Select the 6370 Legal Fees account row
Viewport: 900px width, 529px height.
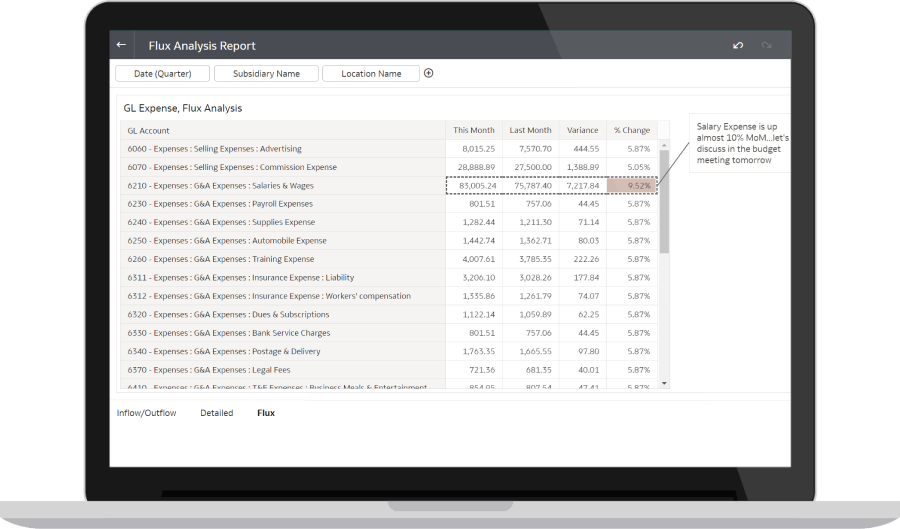[x=282, y=369]
